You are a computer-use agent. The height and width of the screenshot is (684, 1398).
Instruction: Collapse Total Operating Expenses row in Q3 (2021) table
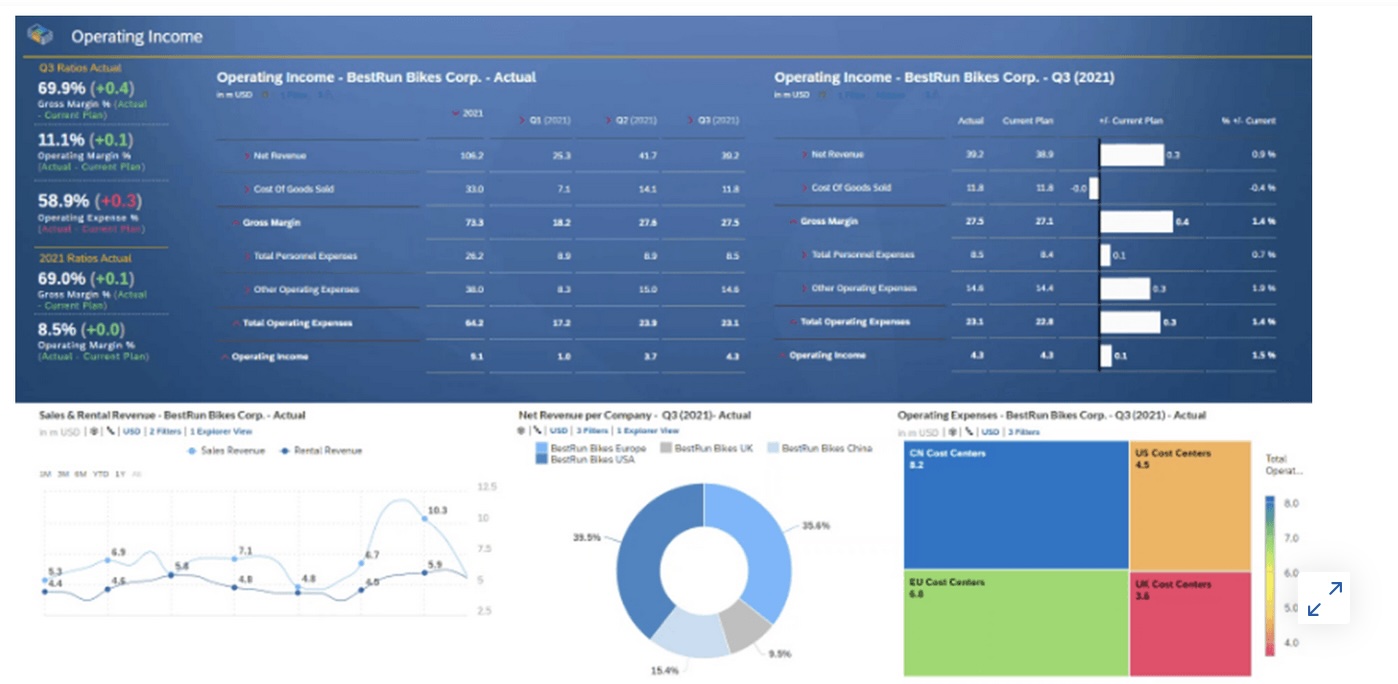click(x=793, y=322)
